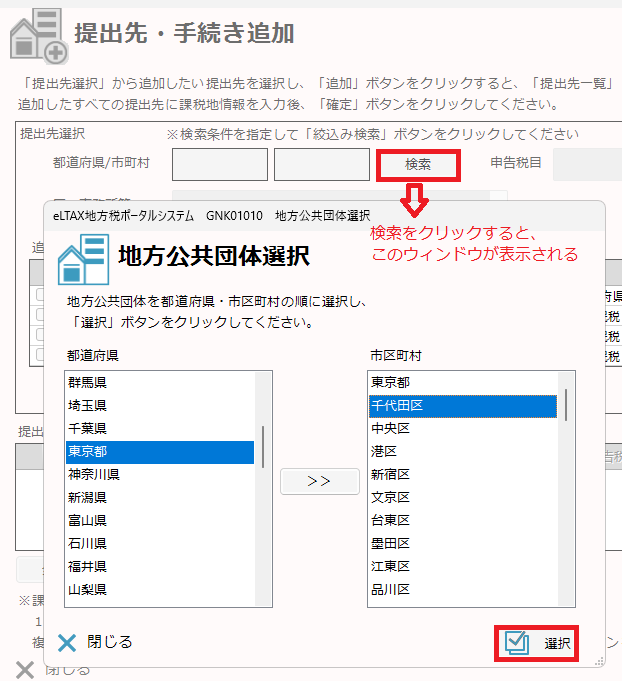Select 台東区 in municipality list
The image size is (622, 681).
click(463, 521)
